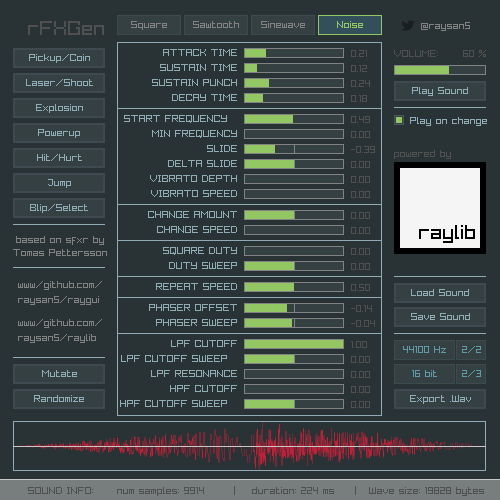Viewport: 500px width, 500px height.
Task: Open the 44100 Hz sample rate selector
Action: coord(424,350)
